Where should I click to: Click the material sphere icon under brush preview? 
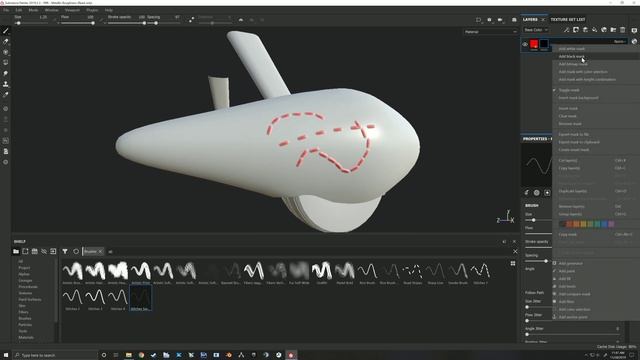537,193
